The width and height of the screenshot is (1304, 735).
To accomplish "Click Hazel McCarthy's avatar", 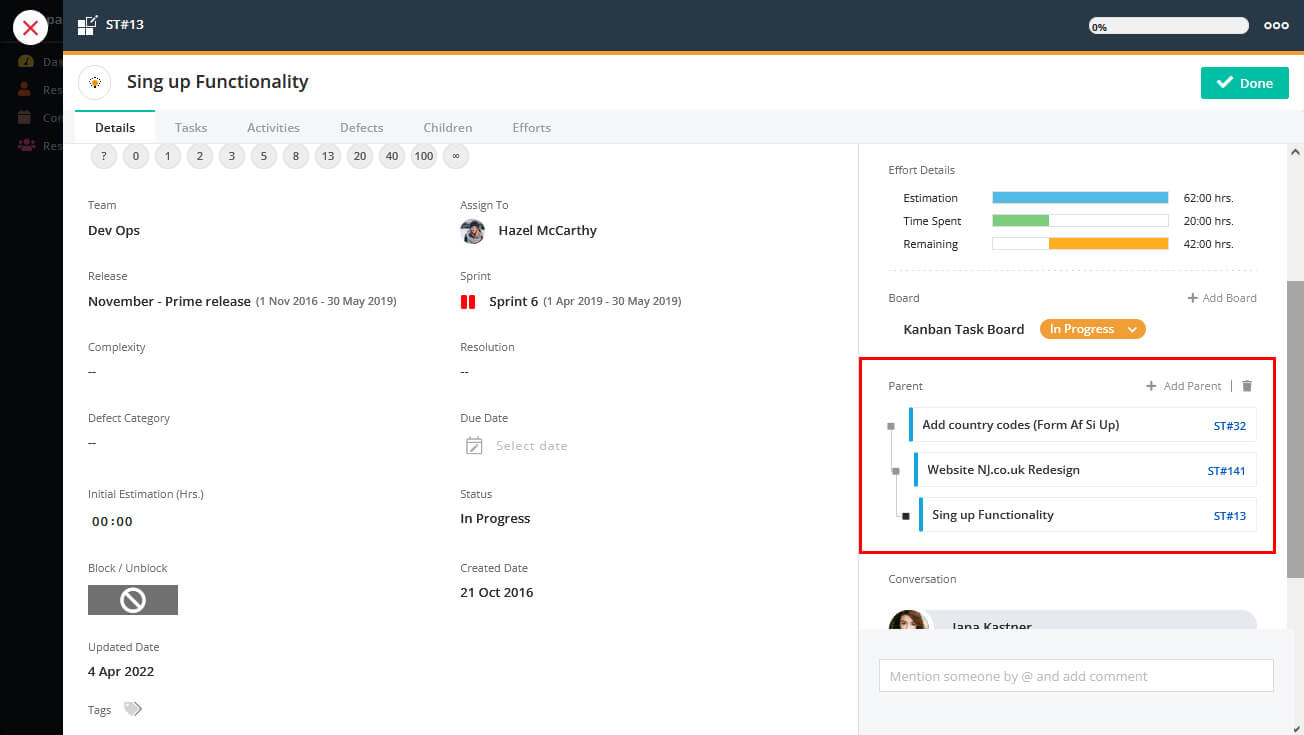I will tap(472, 231).
